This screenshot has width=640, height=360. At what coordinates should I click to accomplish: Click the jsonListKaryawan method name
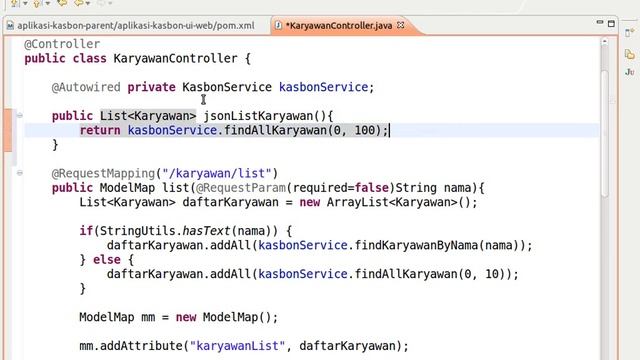pos(259,116)
